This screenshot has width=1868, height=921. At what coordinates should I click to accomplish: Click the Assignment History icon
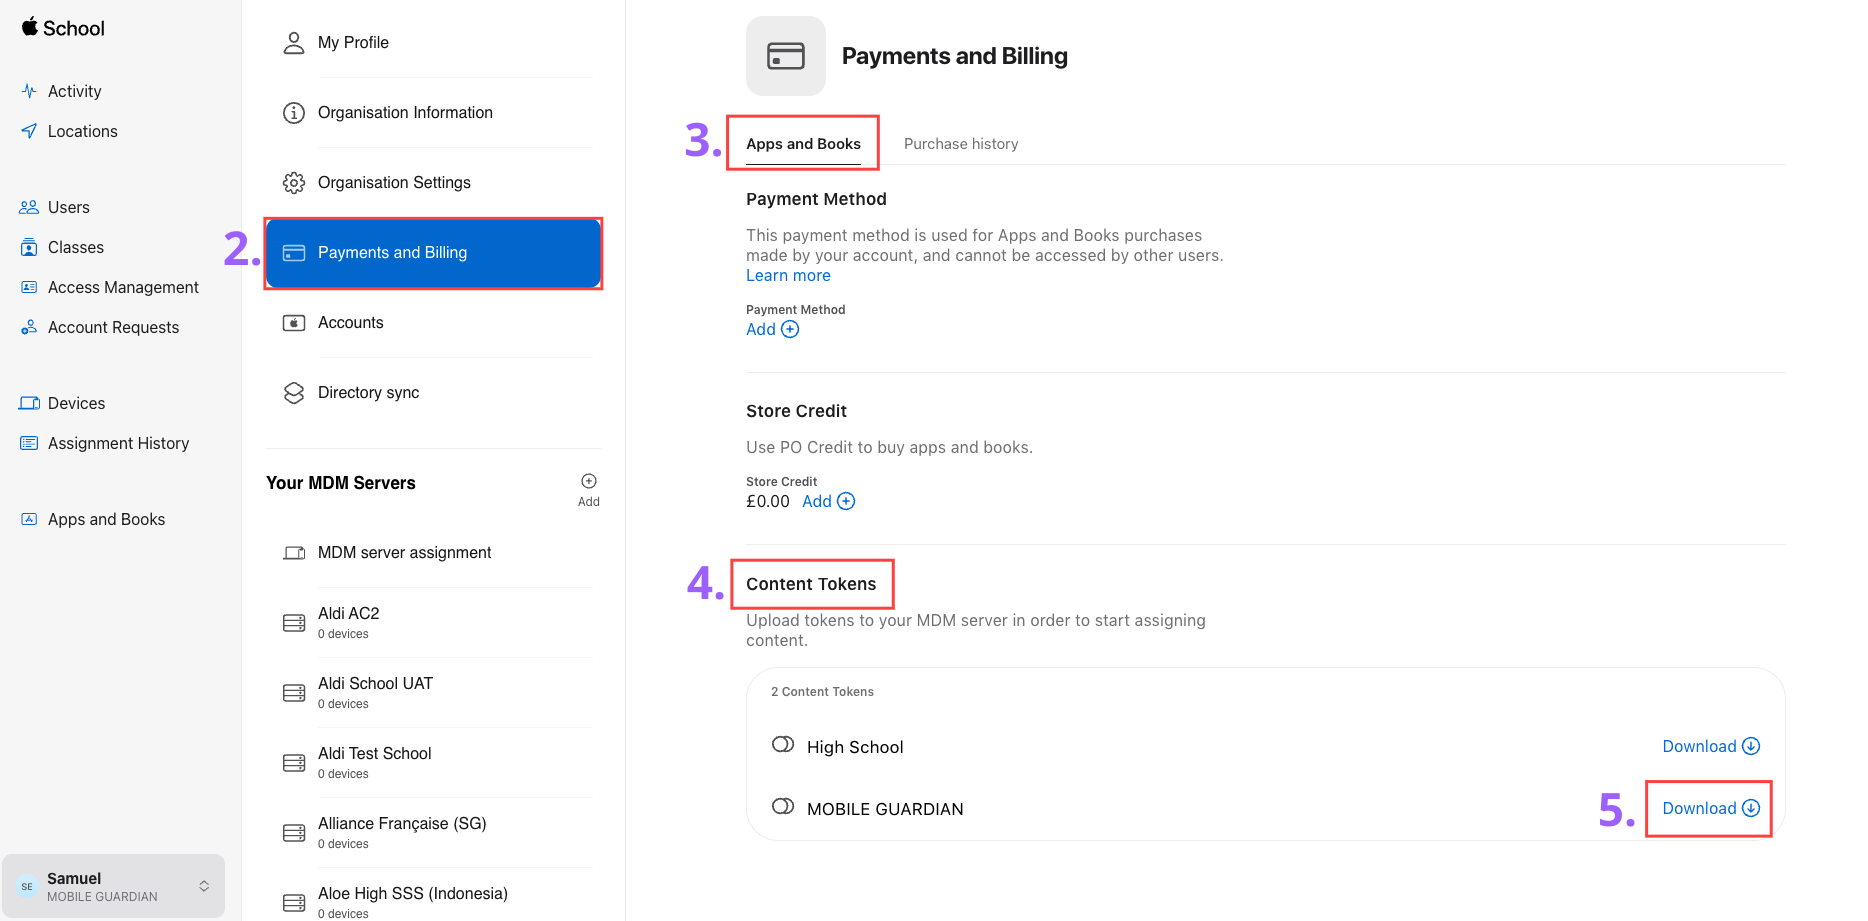[29, 443]
